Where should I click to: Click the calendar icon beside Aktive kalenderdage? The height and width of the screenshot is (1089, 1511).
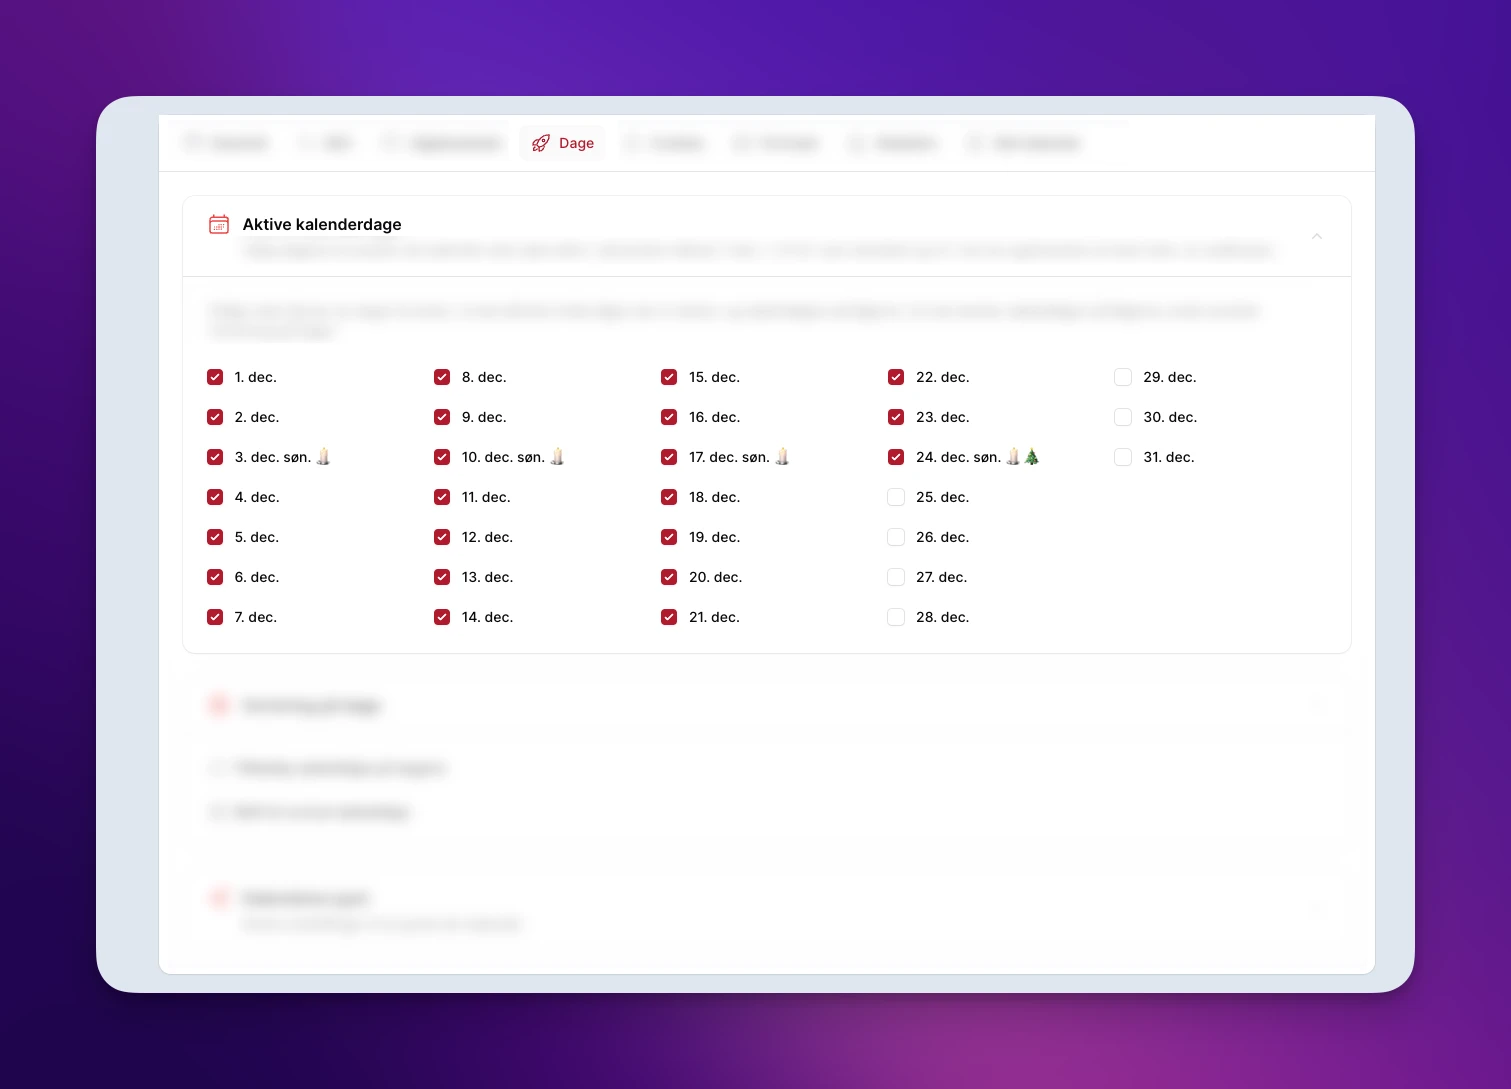tap(218, 224)
